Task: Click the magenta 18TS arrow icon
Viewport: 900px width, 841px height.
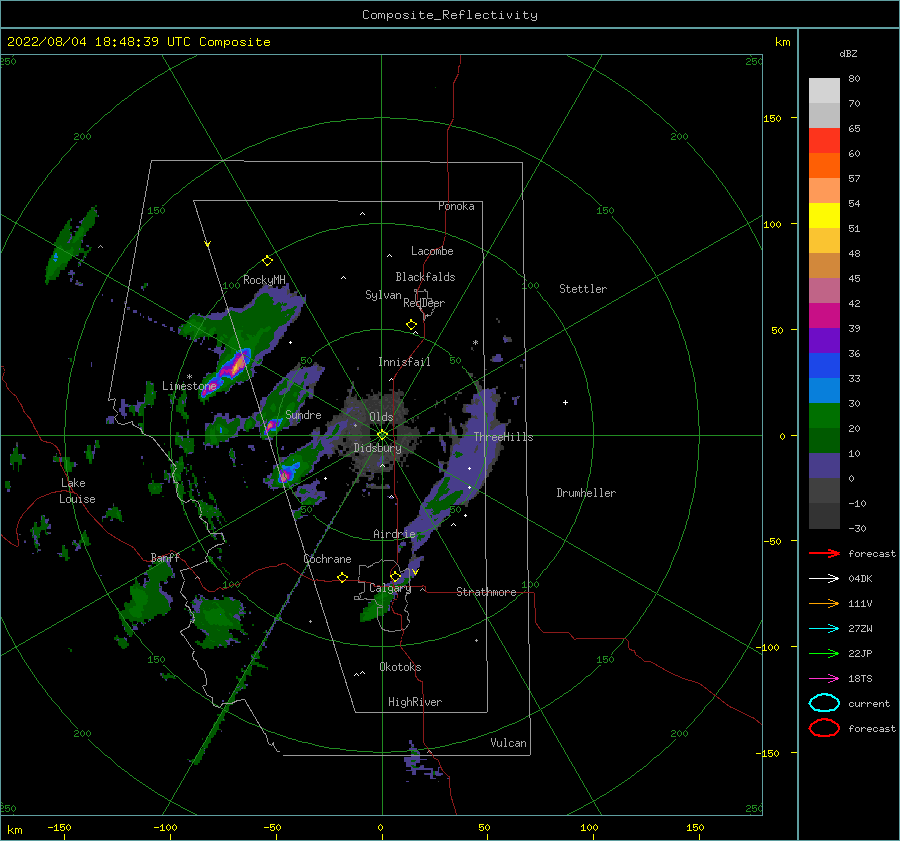Action: pos(824,679)
